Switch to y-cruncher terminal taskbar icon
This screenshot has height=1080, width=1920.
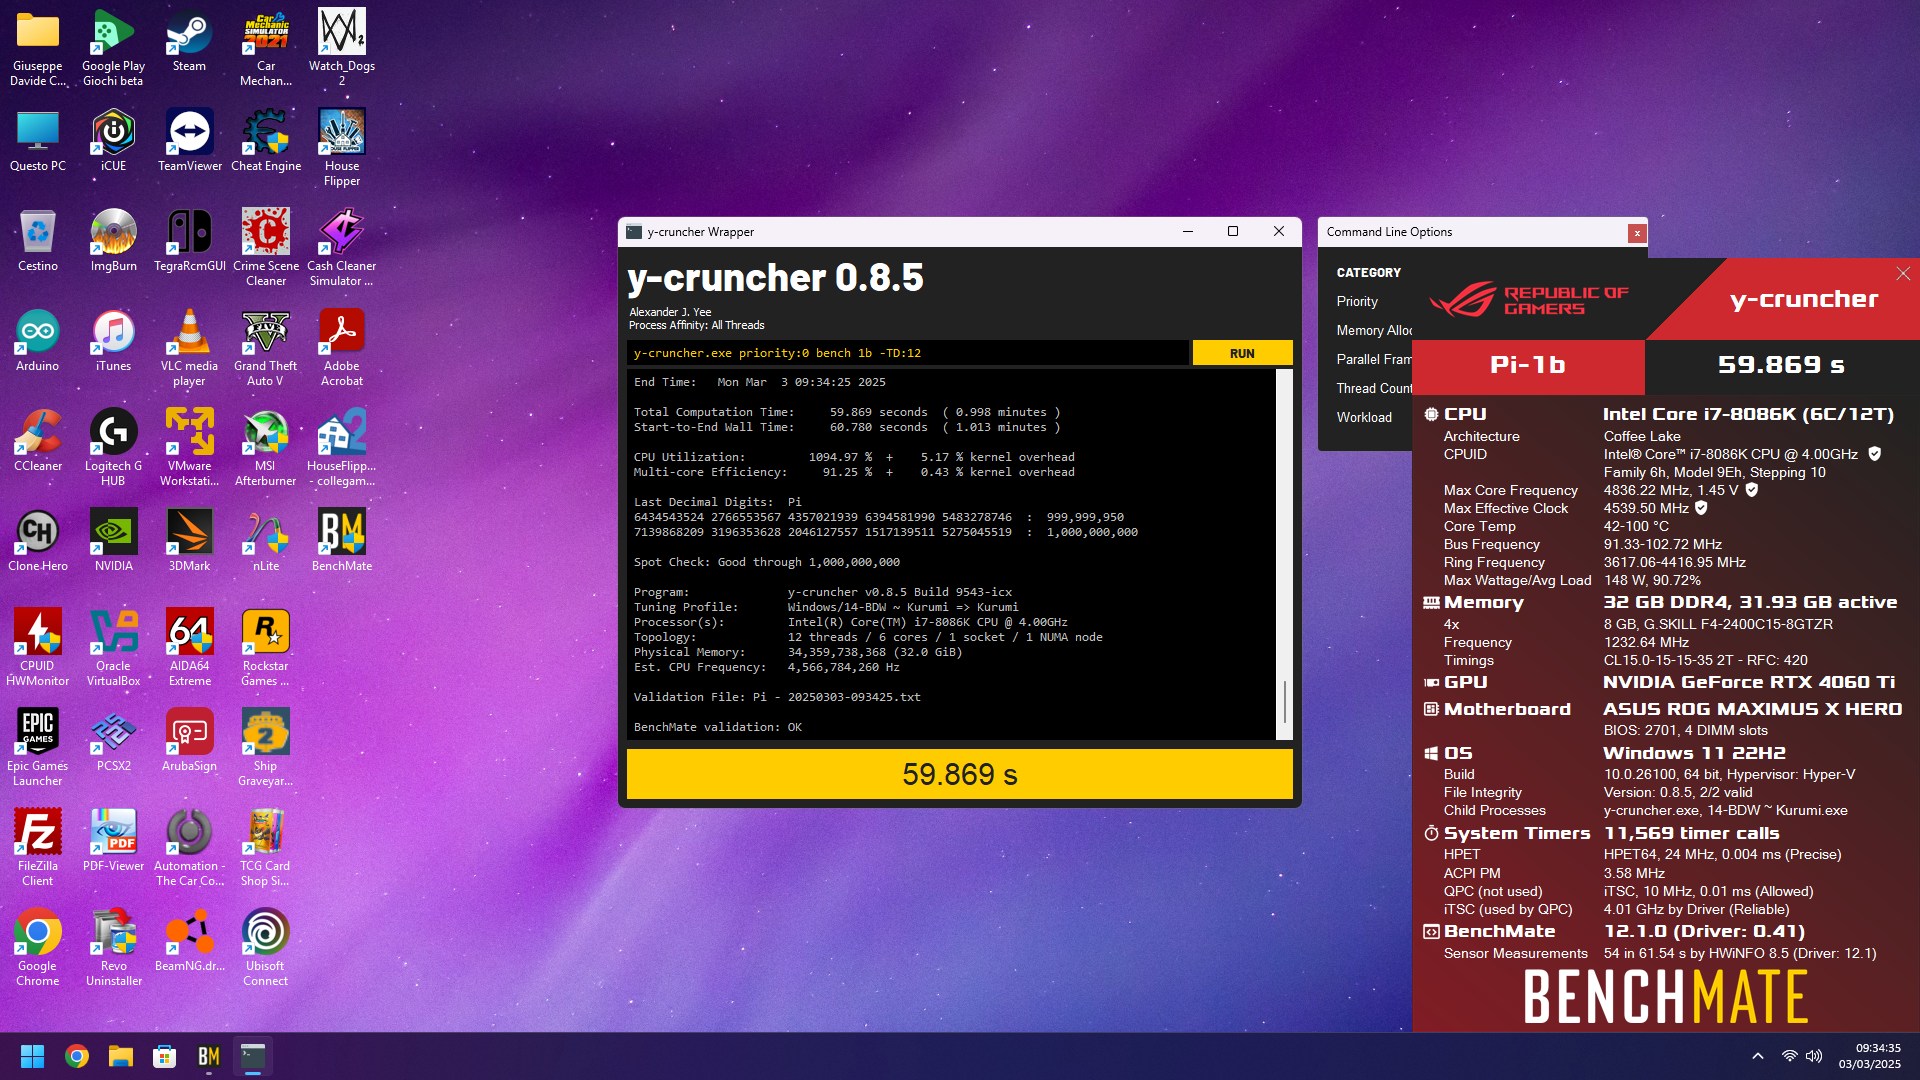point(253,1056)
